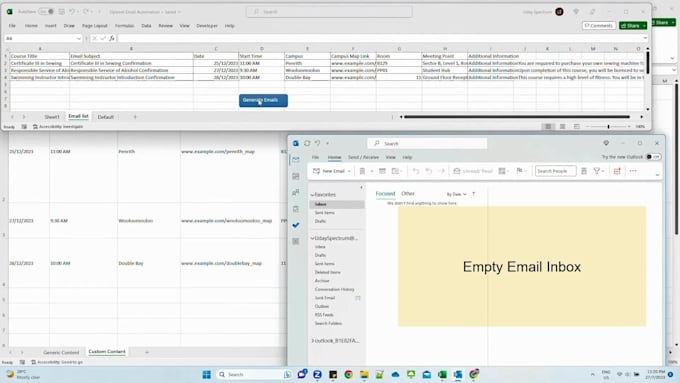Click the Outlook Search box

(427, 144)
